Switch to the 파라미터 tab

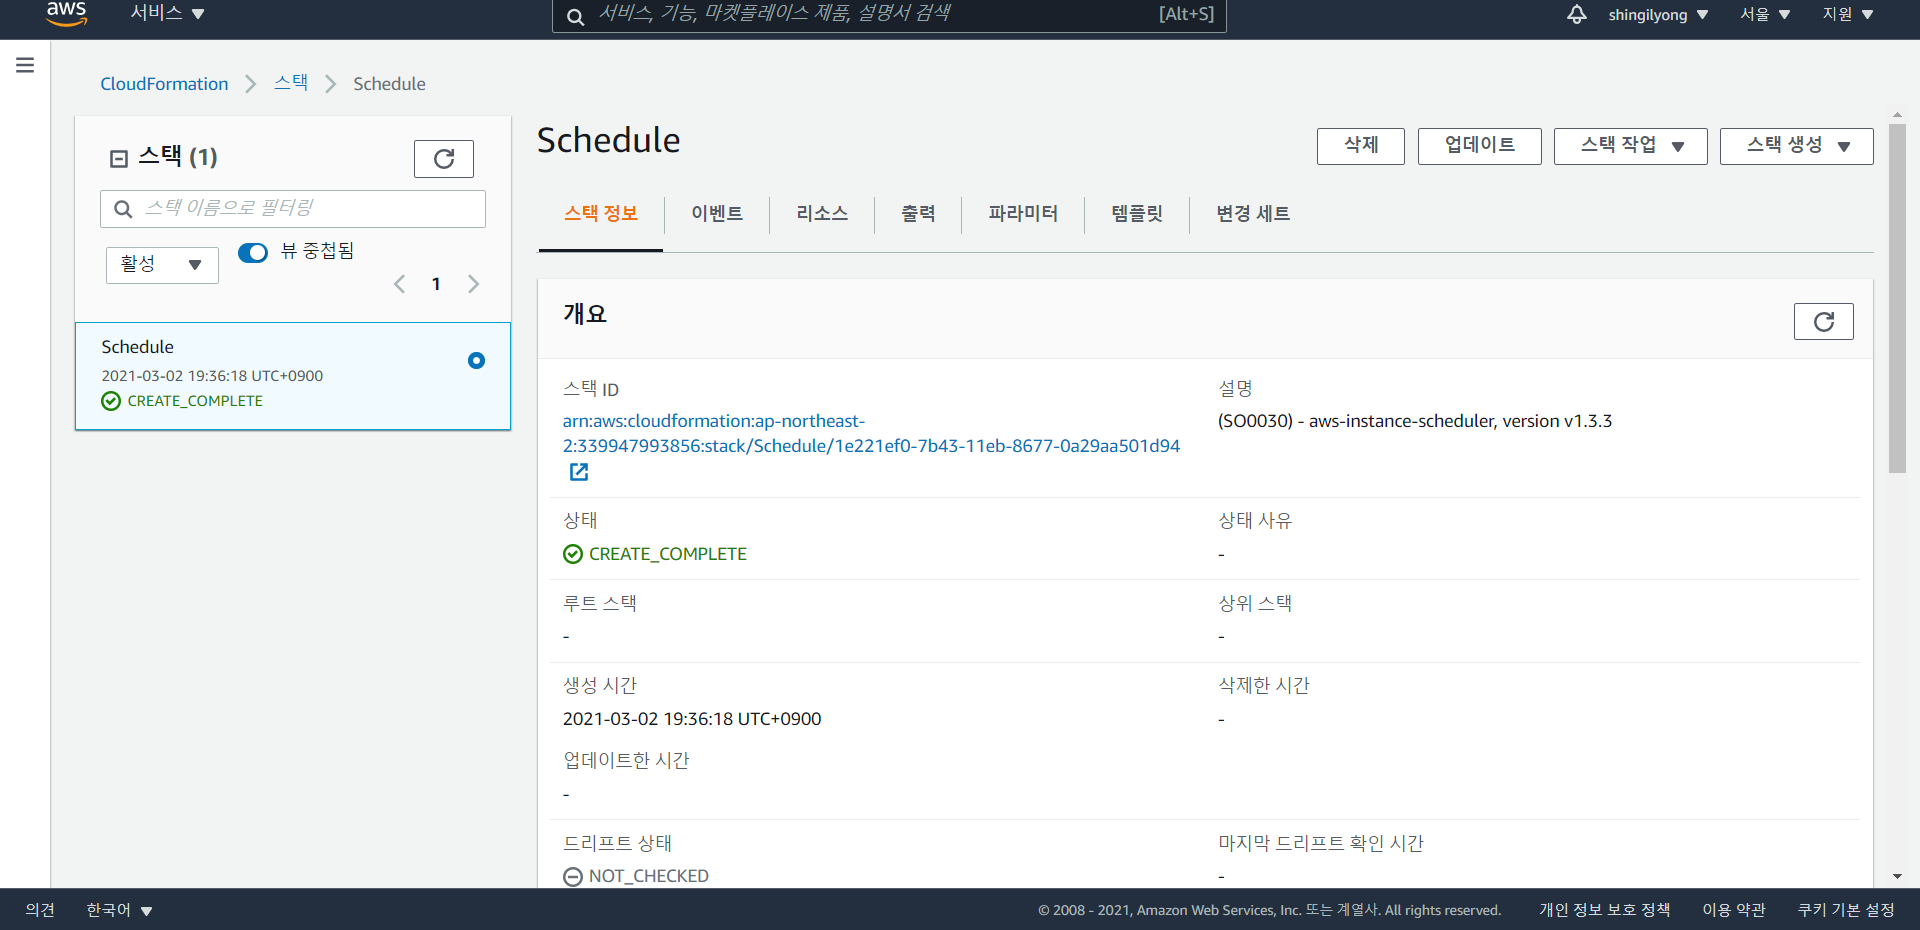1023,214
